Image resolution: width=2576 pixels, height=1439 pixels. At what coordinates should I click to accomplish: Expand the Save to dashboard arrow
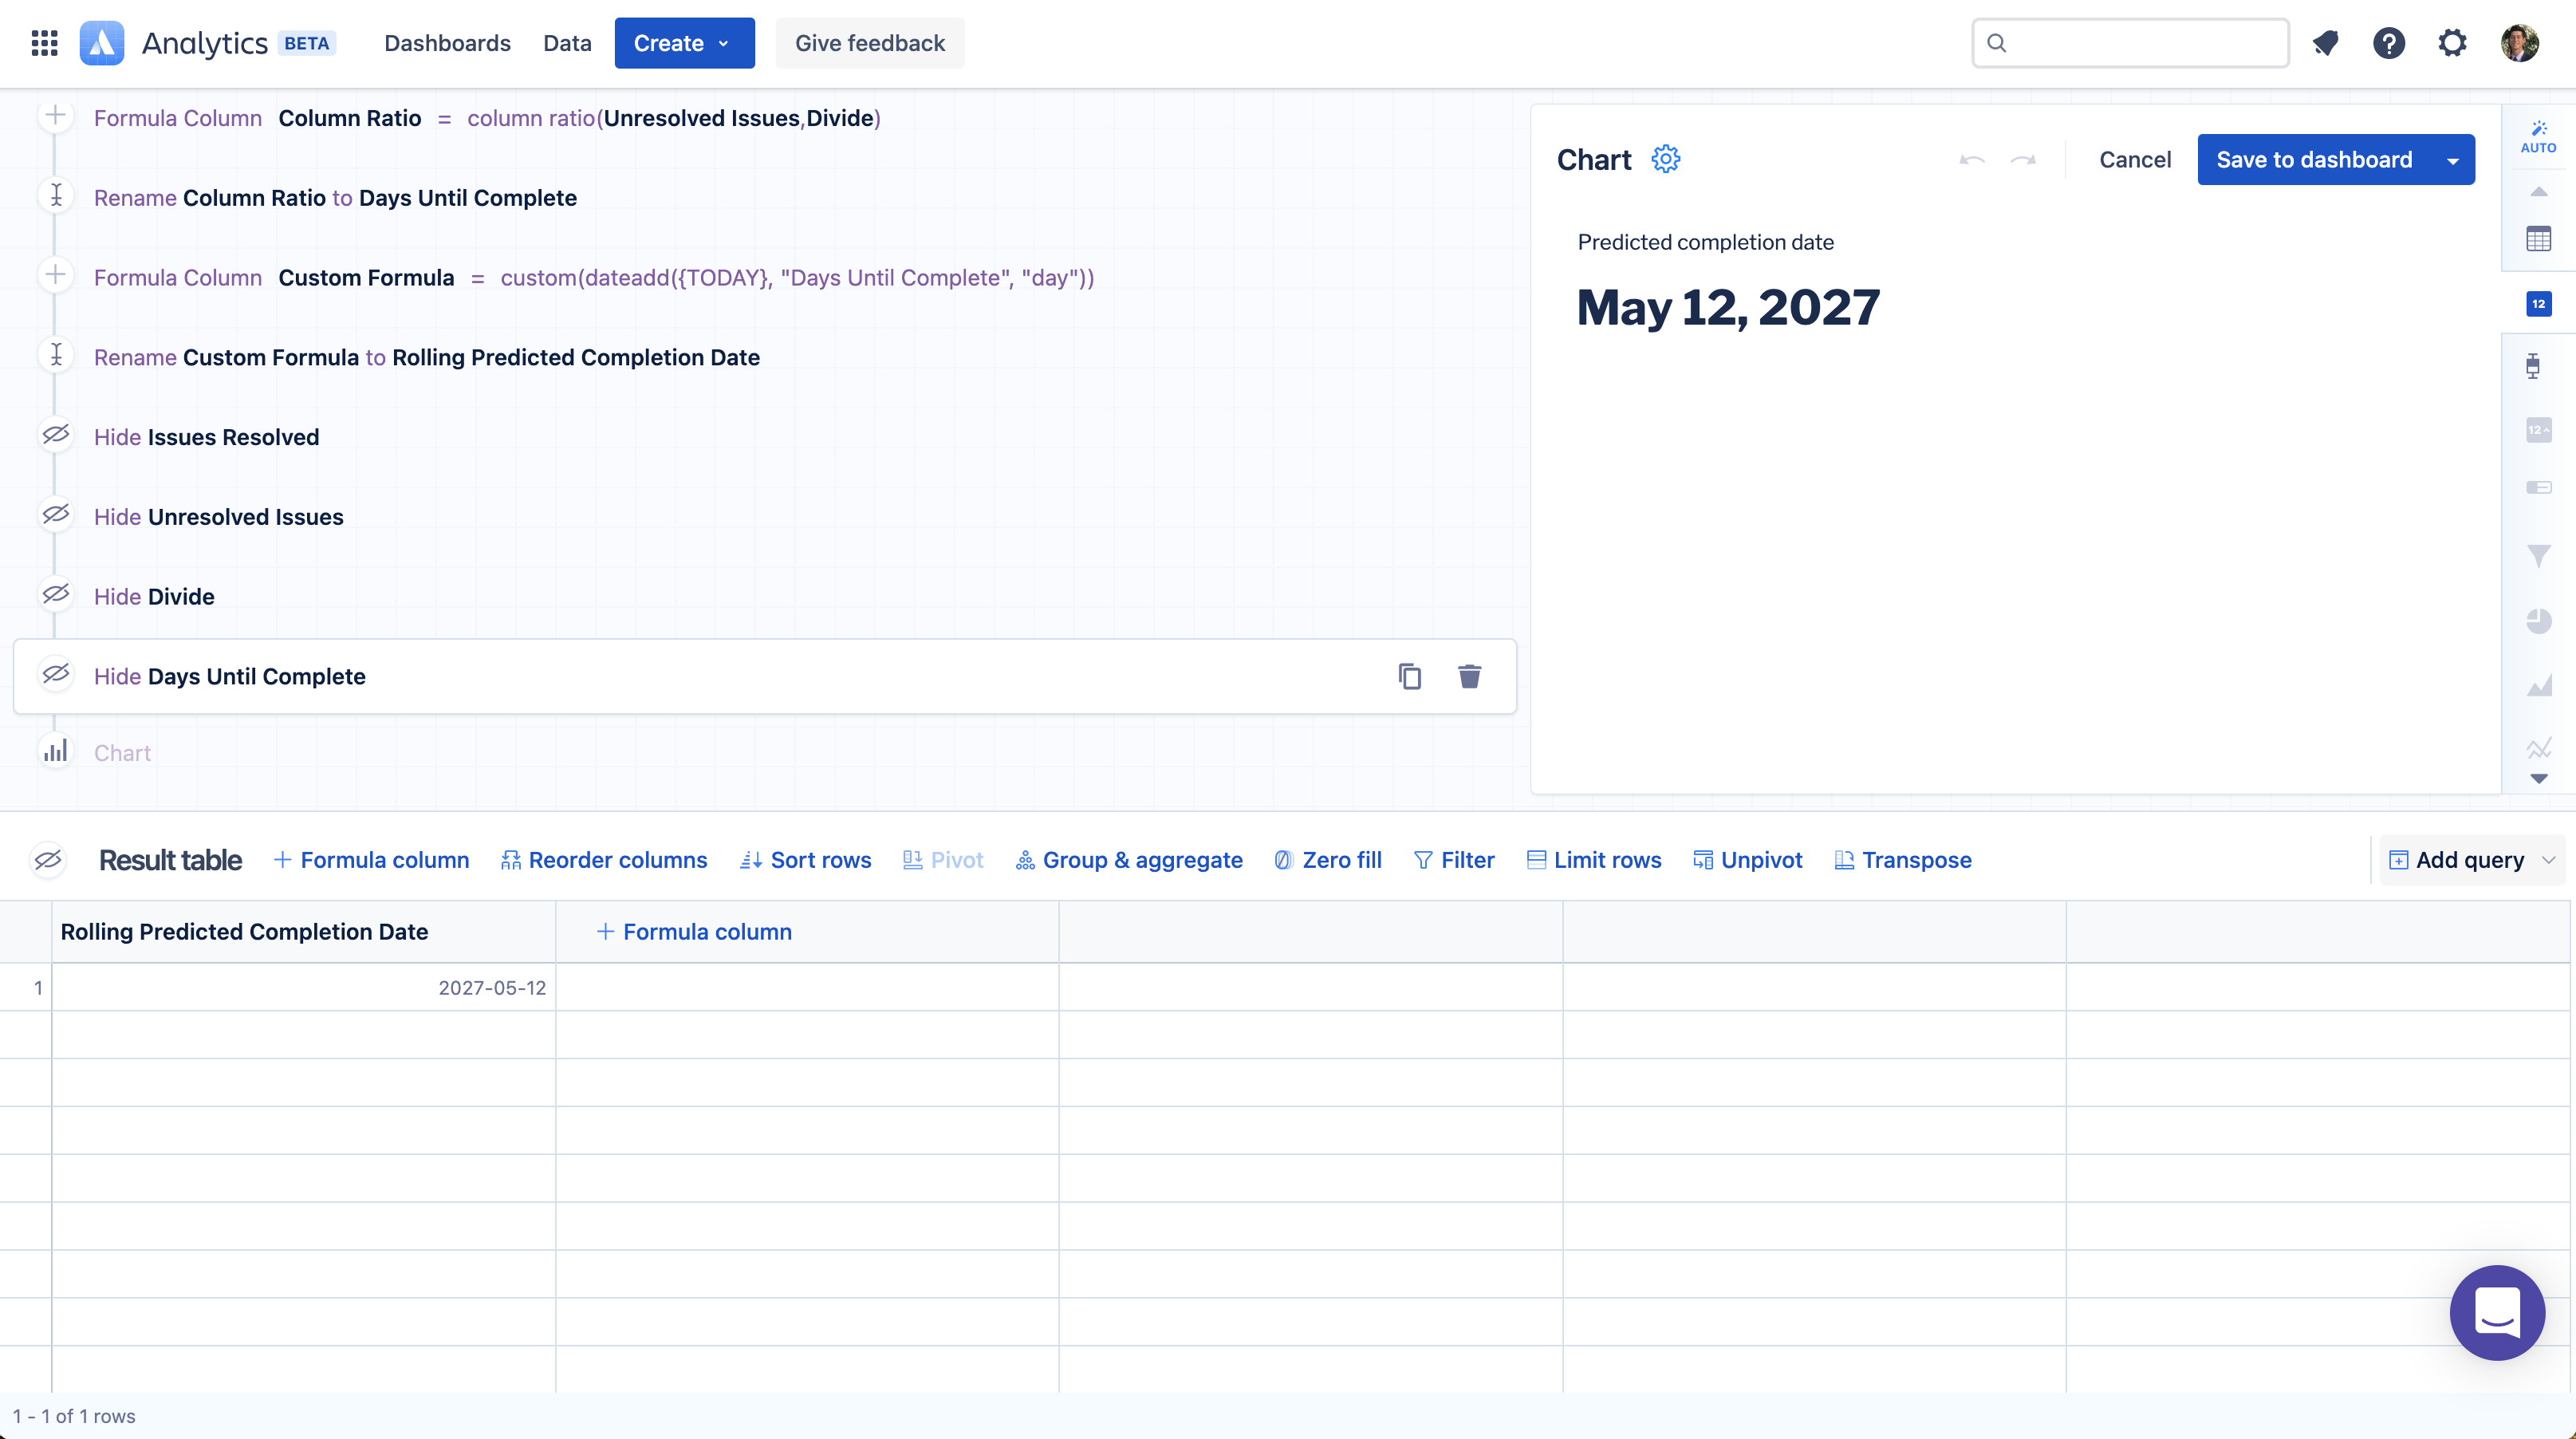pos(2453,160)
